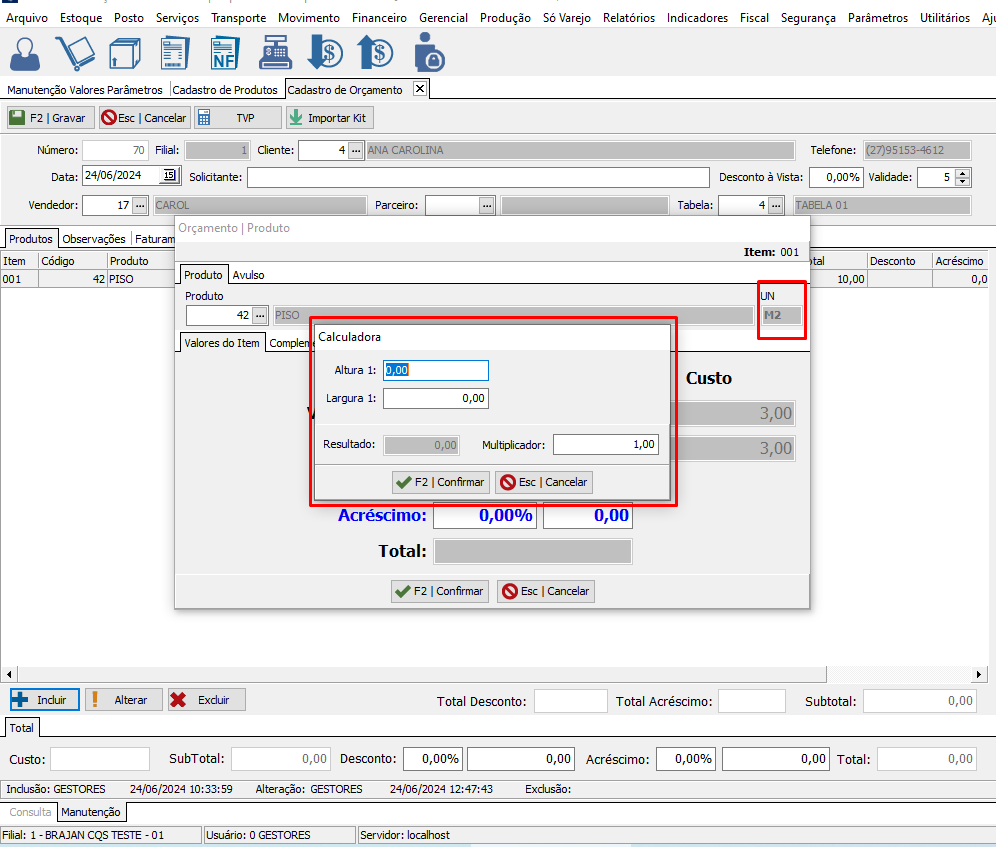
Task: Open Parceiro lookup ellipsis button
Action: coord(486,205)
